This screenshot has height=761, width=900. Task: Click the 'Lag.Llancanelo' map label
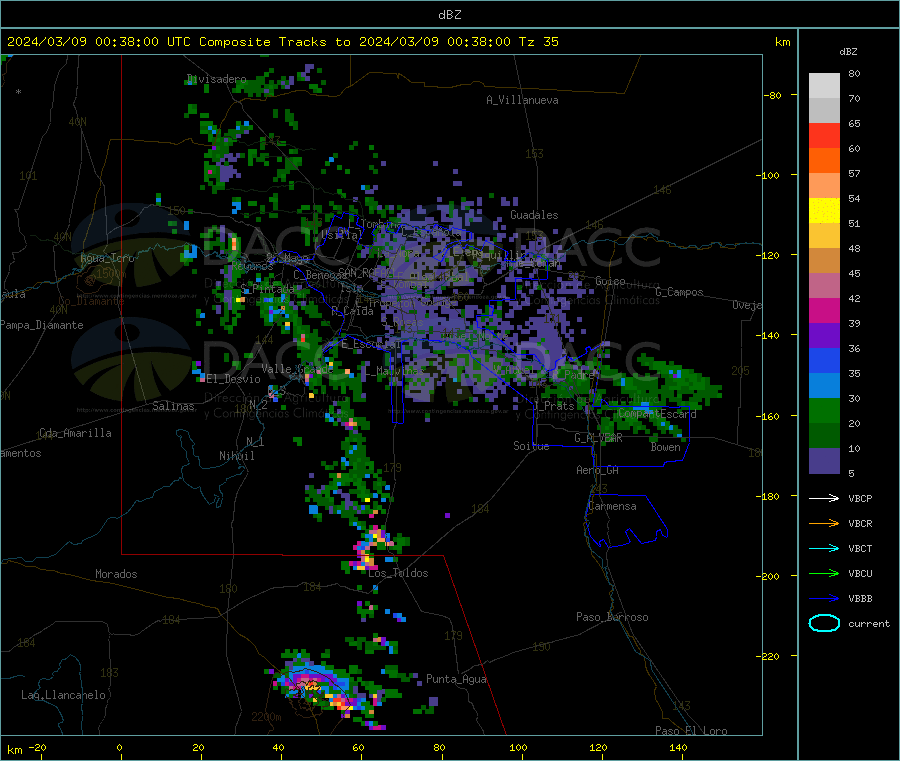[63, 695]
